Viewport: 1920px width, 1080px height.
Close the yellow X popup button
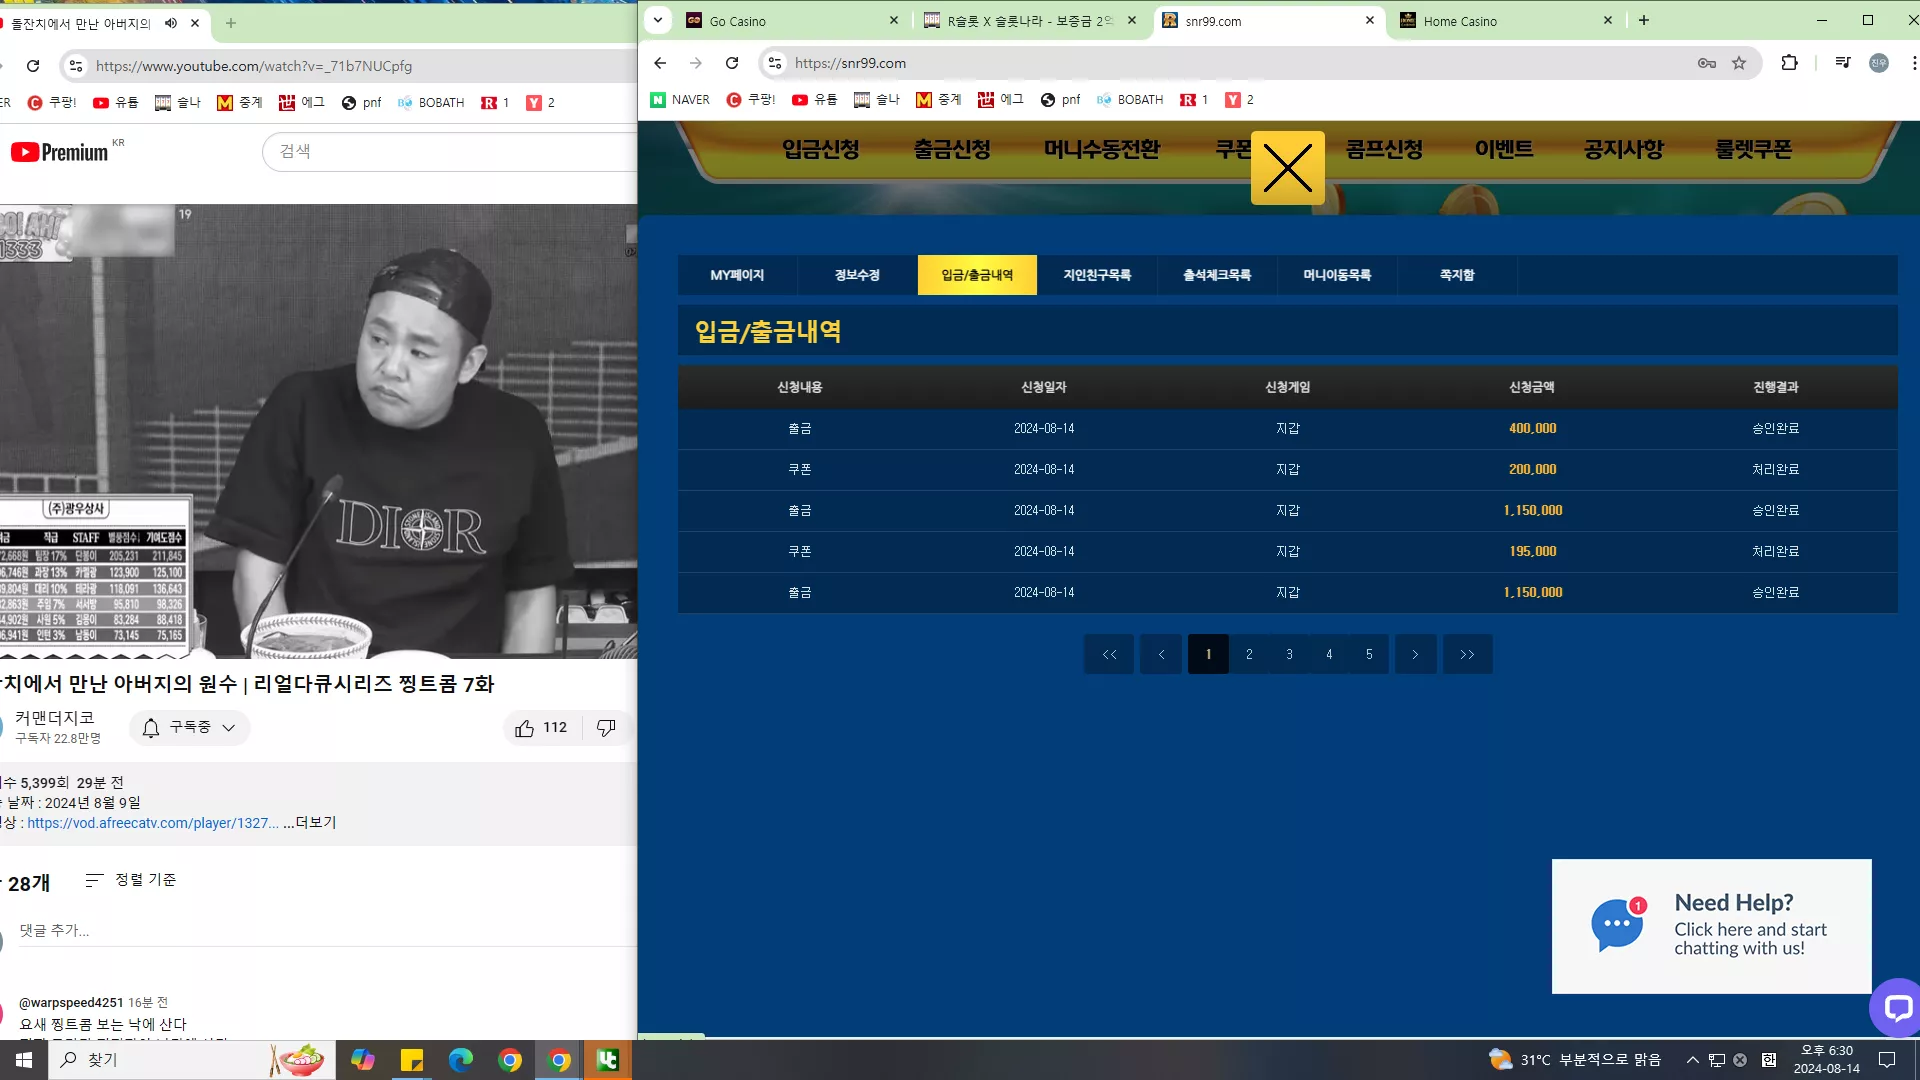1288,168
